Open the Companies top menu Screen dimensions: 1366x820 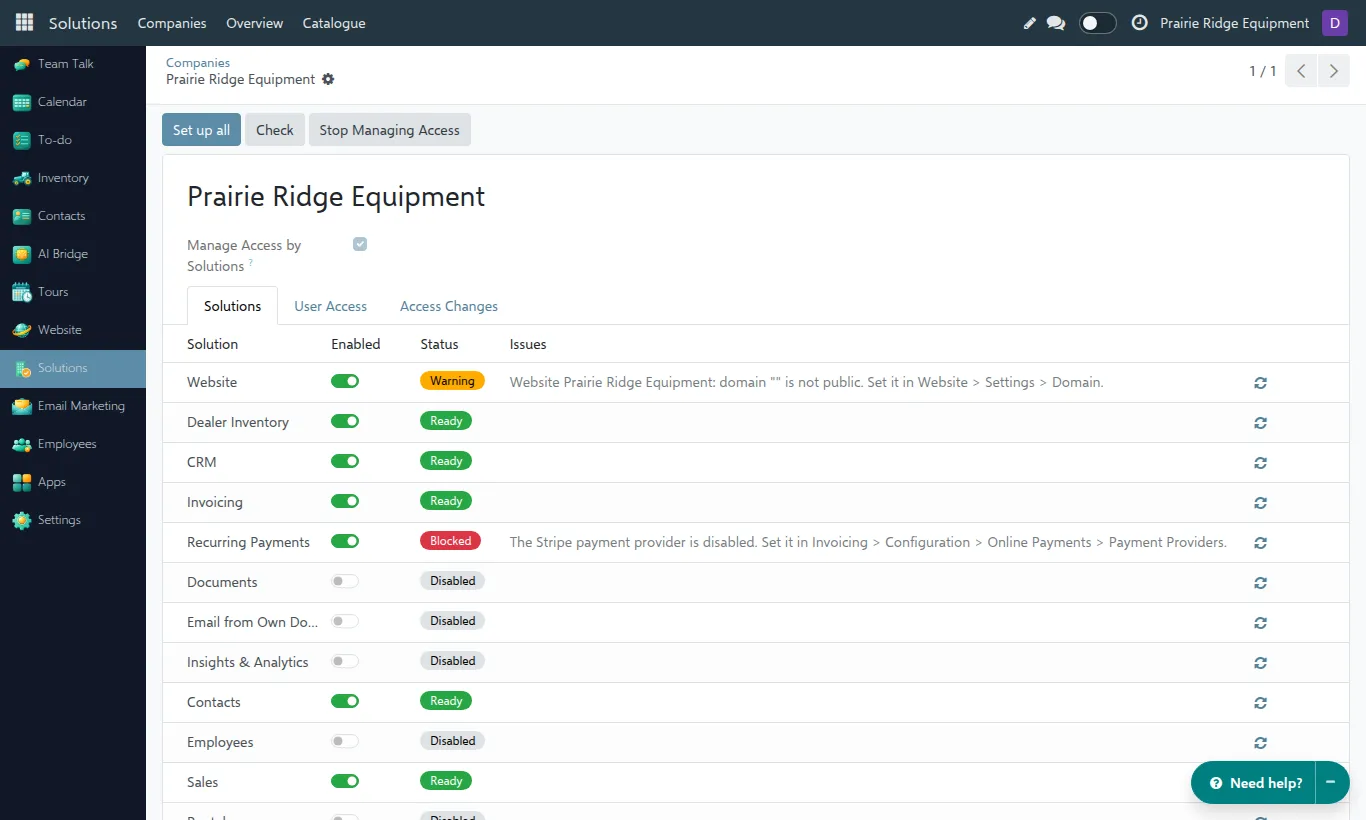coord(172,23)
